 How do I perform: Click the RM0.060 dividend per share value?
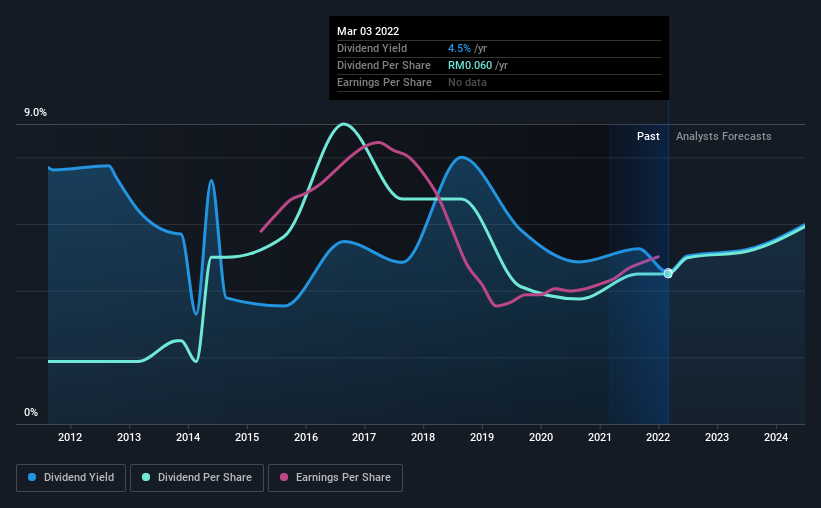point(470,65)
